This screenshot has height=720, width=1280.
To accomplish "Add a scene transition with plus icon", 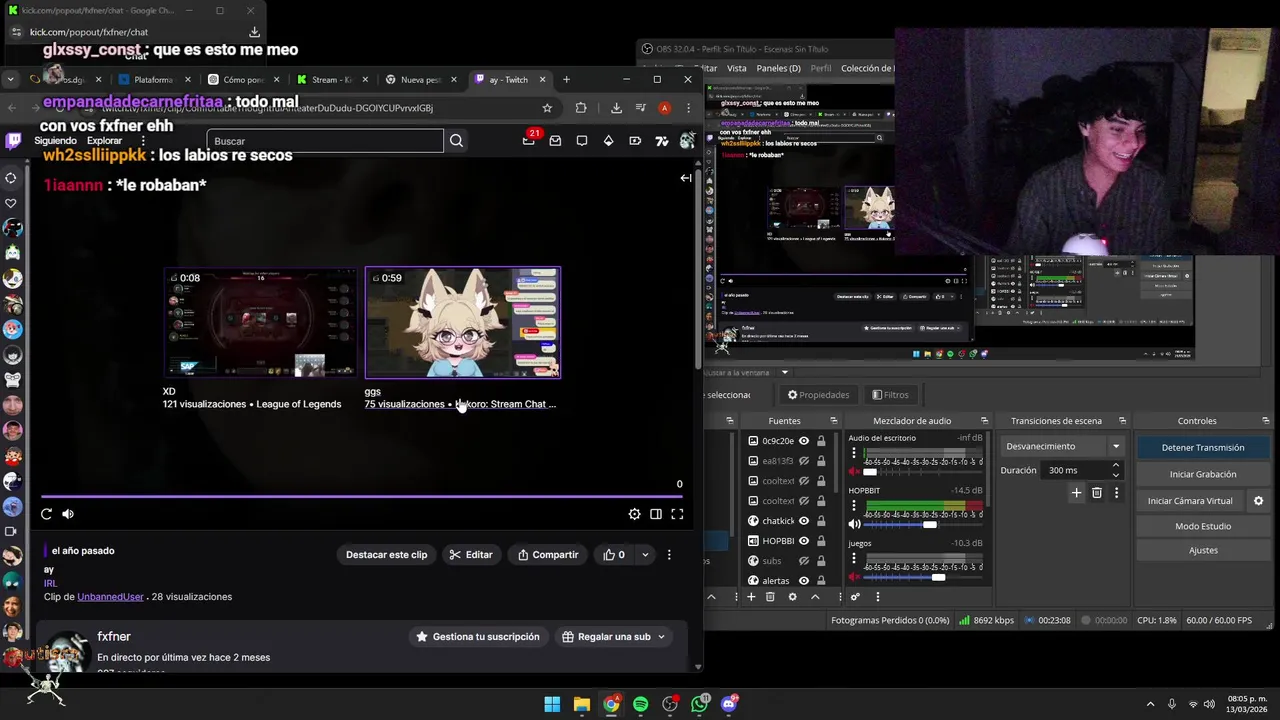I will 1076,493.
